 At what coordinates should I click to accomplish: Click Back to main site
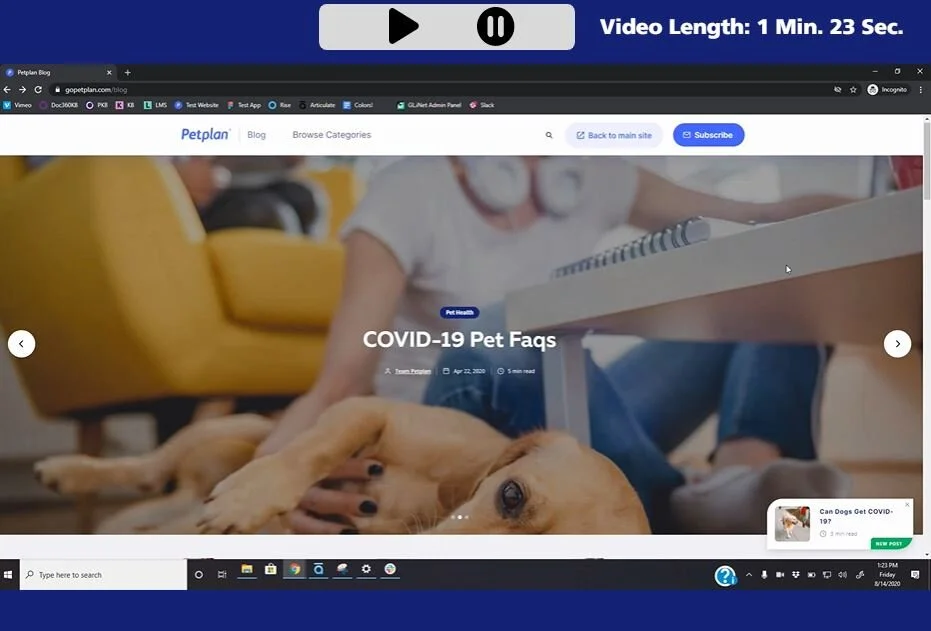pyautogui.click(x=613, y=134)
